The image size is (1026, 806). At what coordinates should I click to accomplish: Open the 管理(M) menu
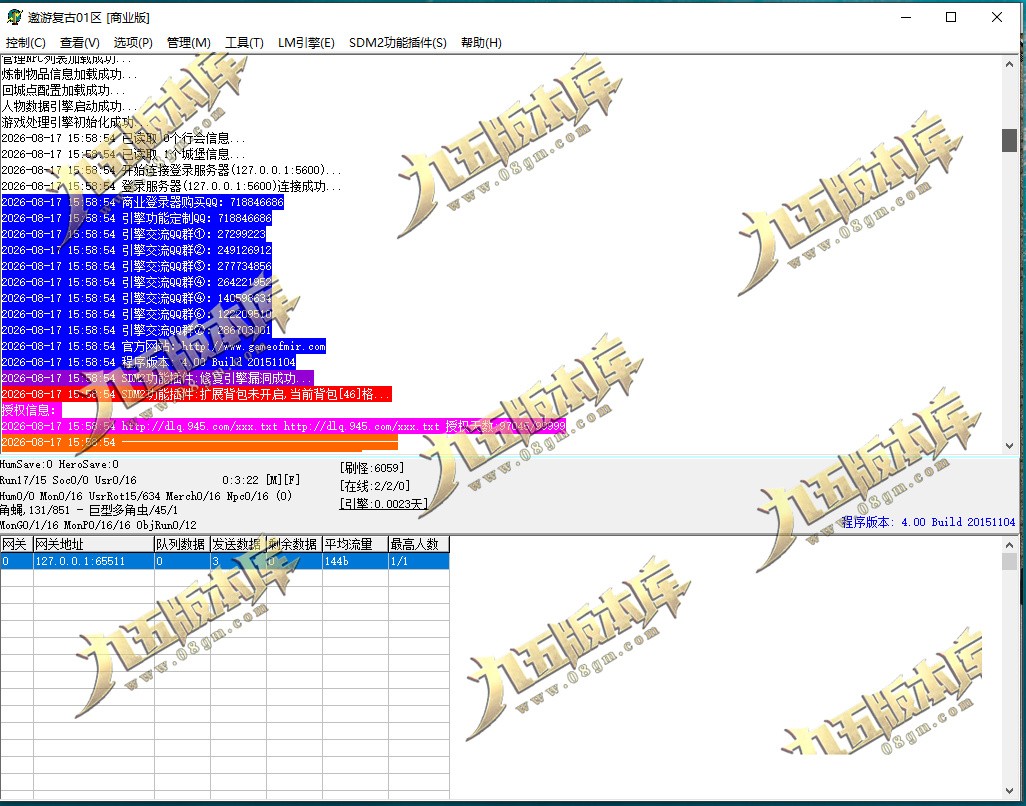[x=188, y=43]
